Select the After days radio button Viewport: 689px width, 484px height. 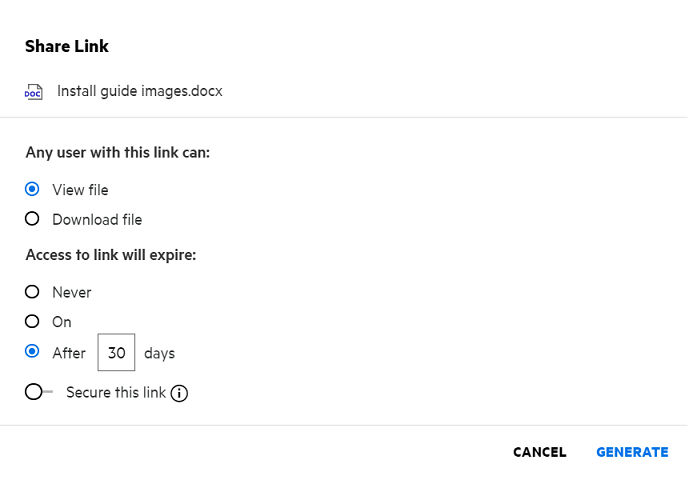click(32, 352)
